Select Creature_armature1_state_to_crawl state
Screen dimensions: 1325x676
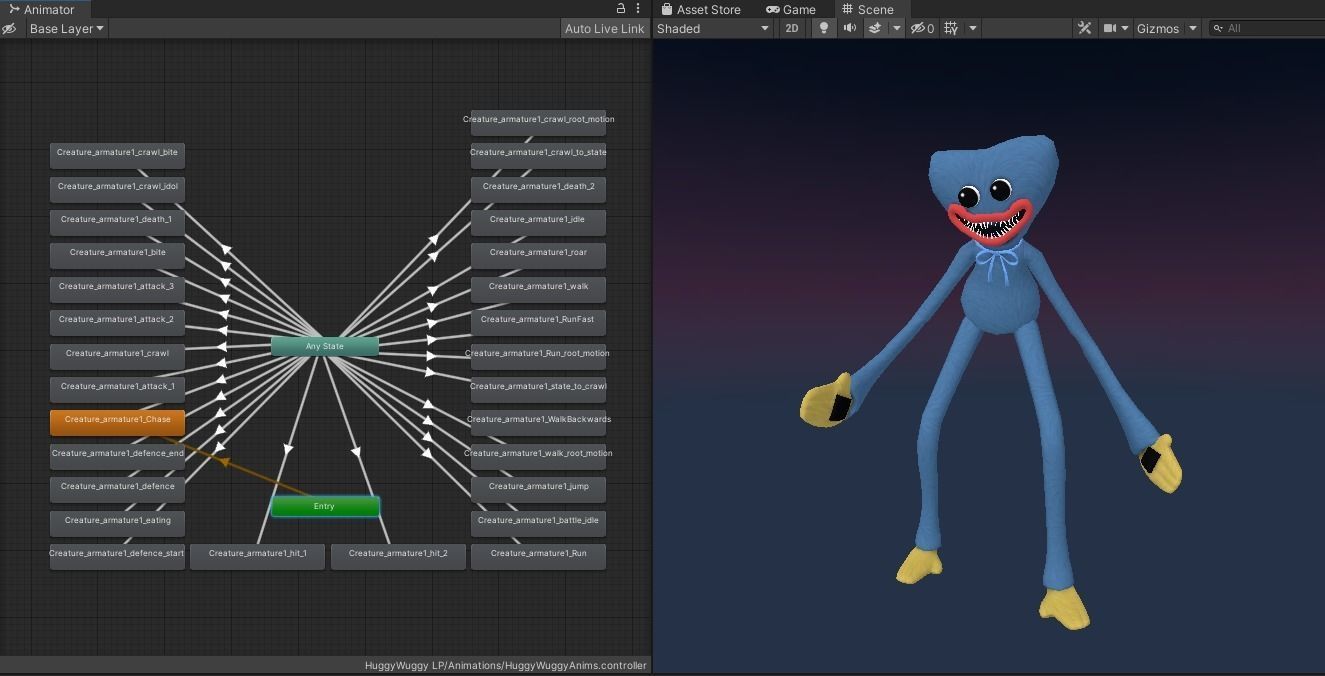coord(538,388)
